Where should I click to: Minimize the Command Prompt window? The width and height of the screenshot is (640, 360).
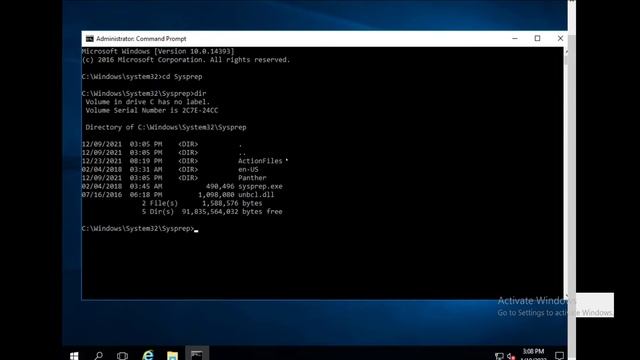[515, 38]
